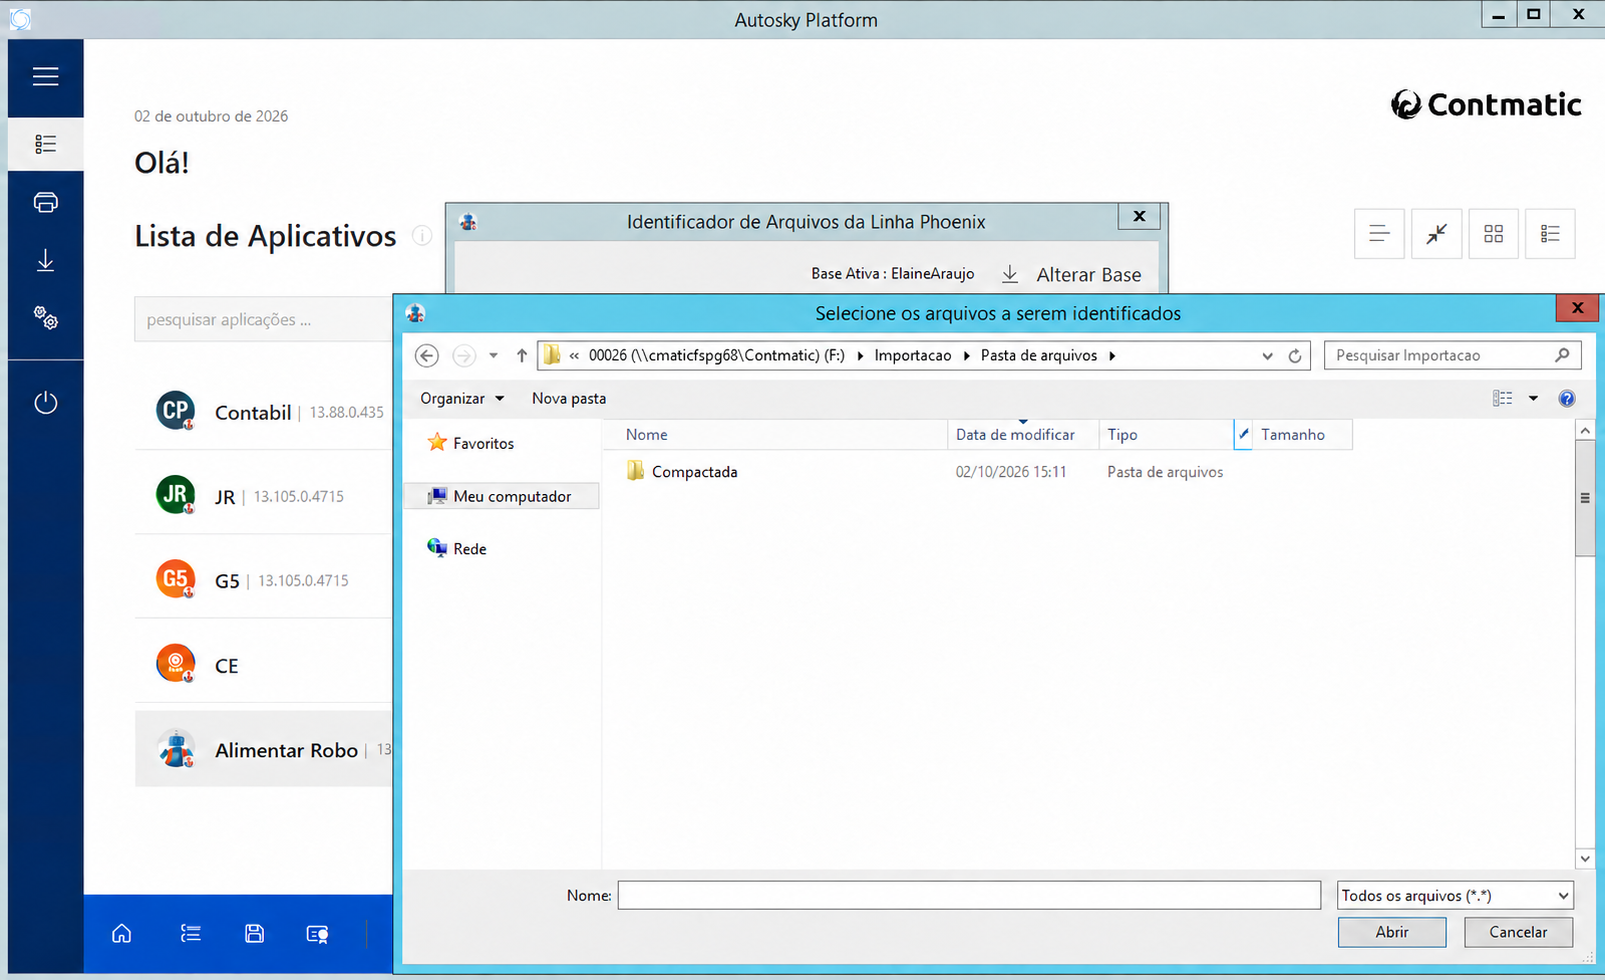Click the info icon next to Lista de Aplicativos
Viewport: 1605px width, 980px height.
coord(422,236)
